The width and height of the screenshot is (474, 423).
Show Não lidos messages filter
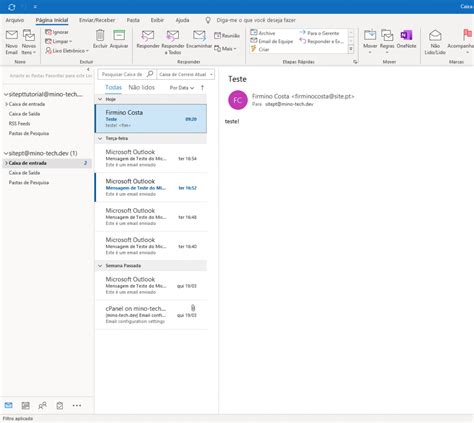[x=142, y=87]
